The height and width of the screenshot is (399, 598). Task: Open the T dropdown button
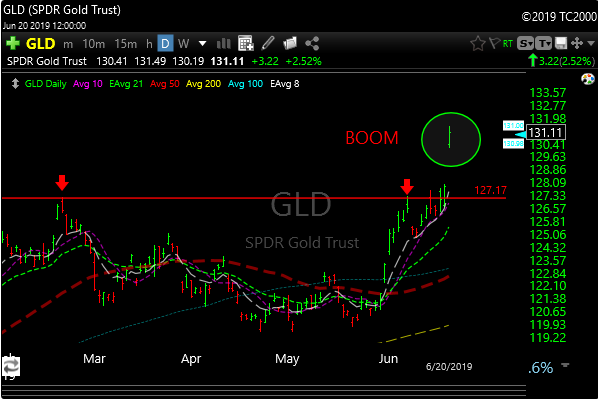[543, 43]
